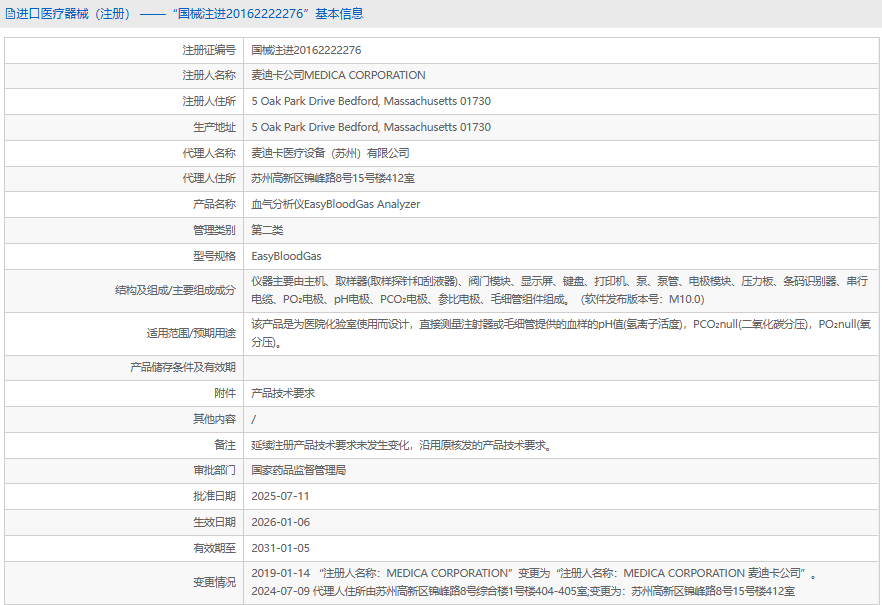The image size is (882, 605).
Task: Select management class "第二类"
Action: (x=267, y=230)
